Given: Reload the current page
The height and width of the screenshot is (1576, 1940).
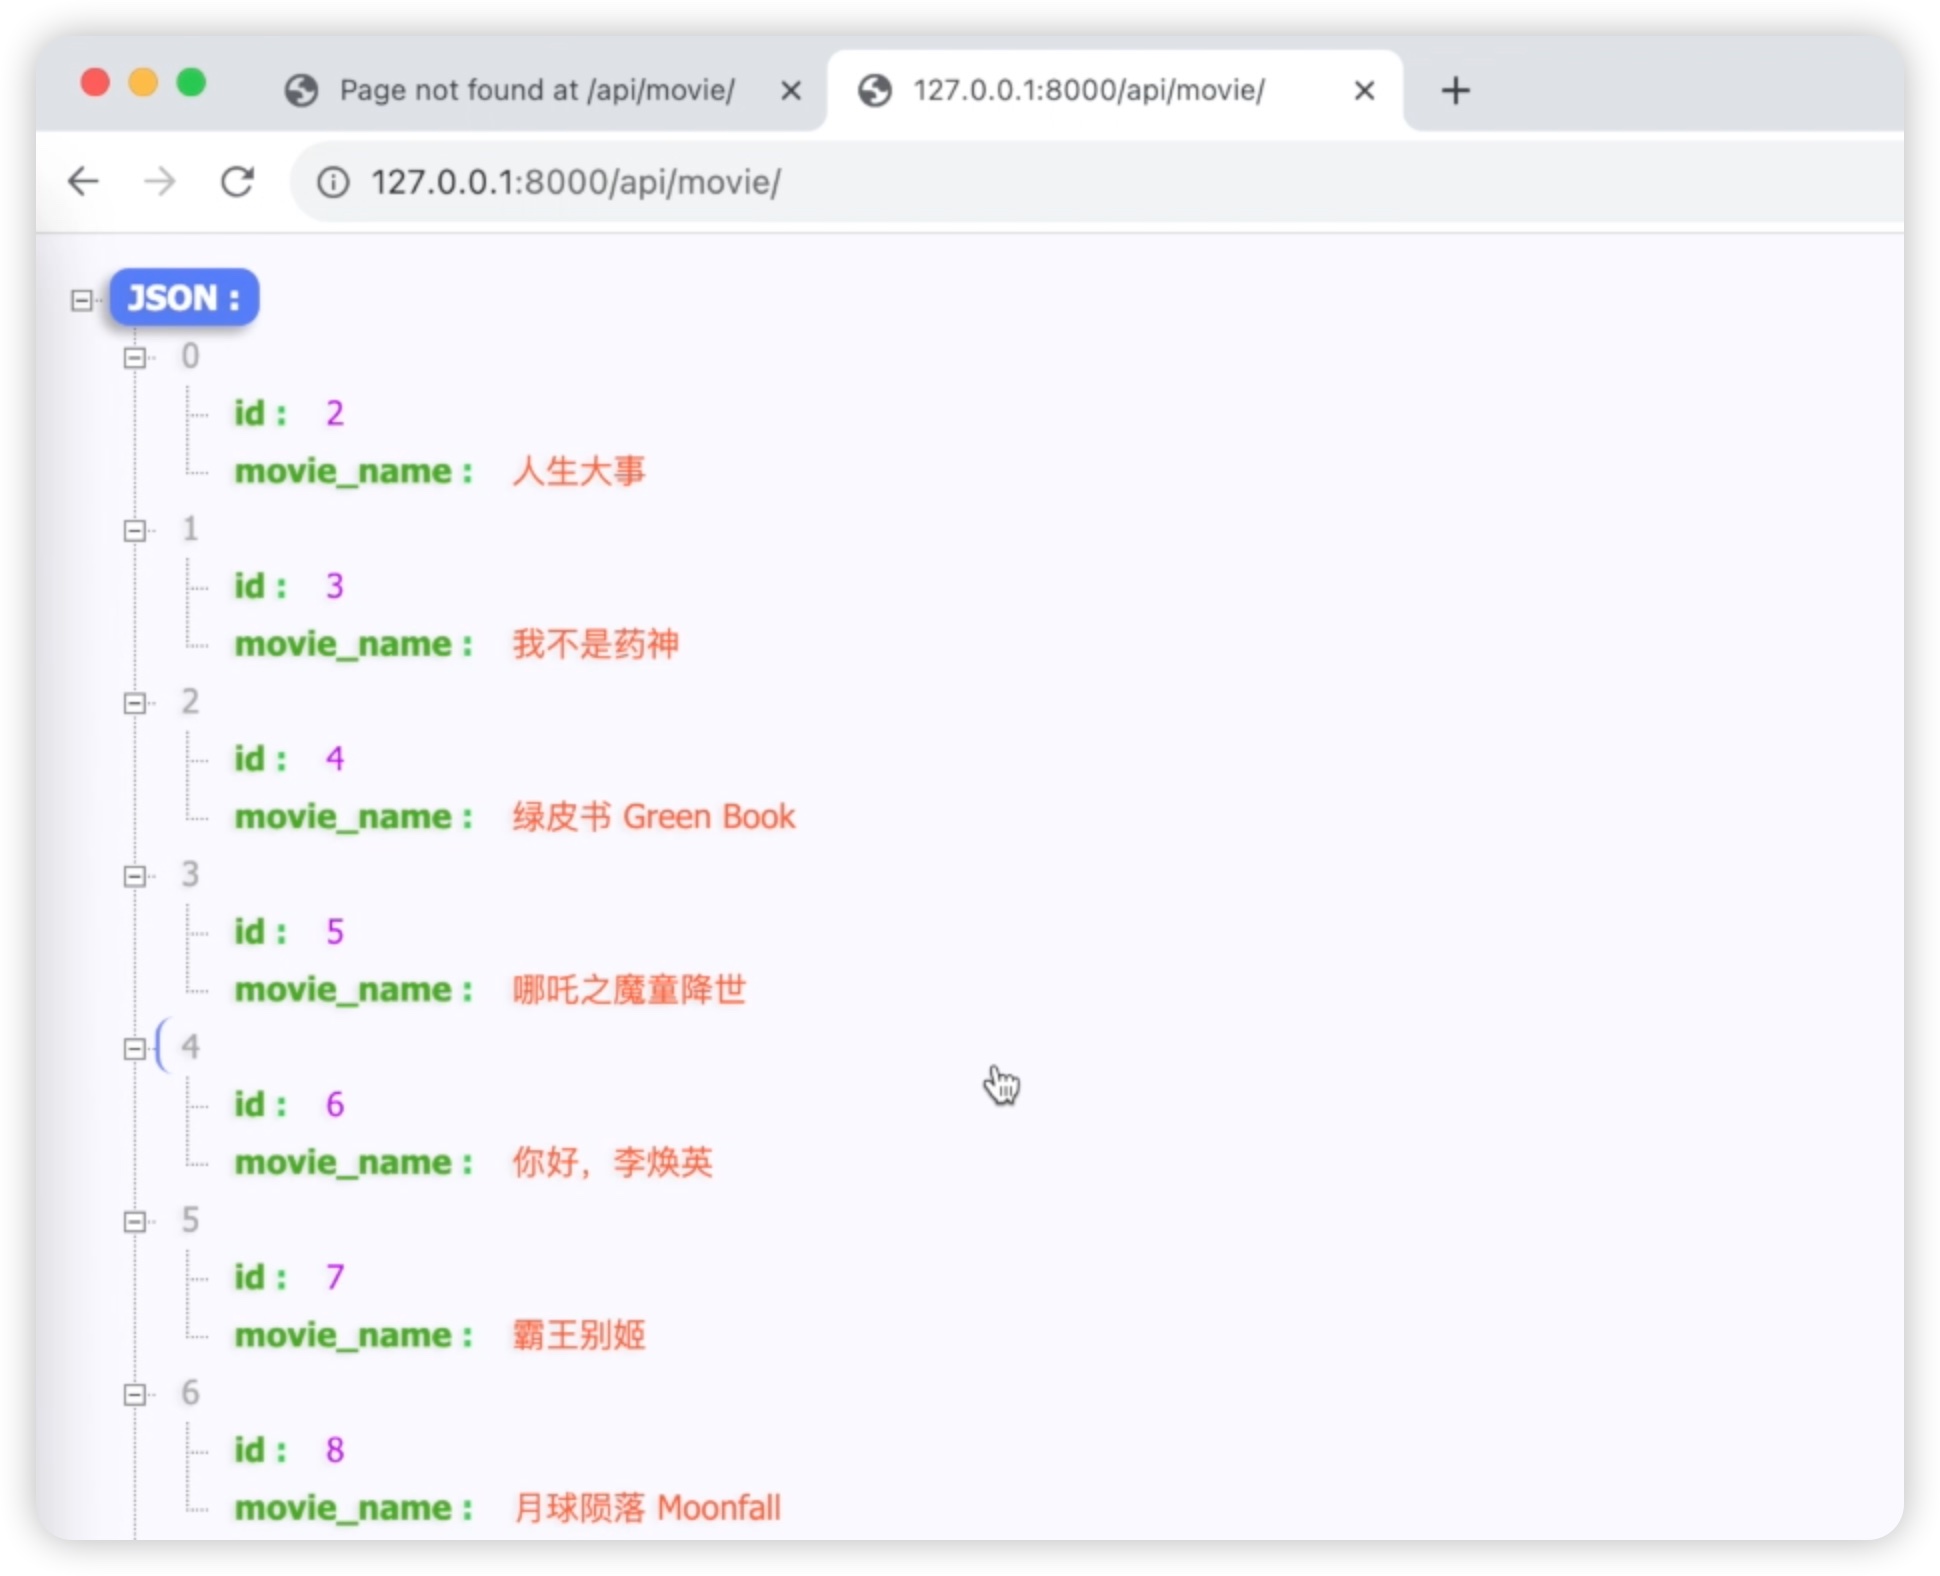Looking at the screenshot, I should click(x=237, y=182).
